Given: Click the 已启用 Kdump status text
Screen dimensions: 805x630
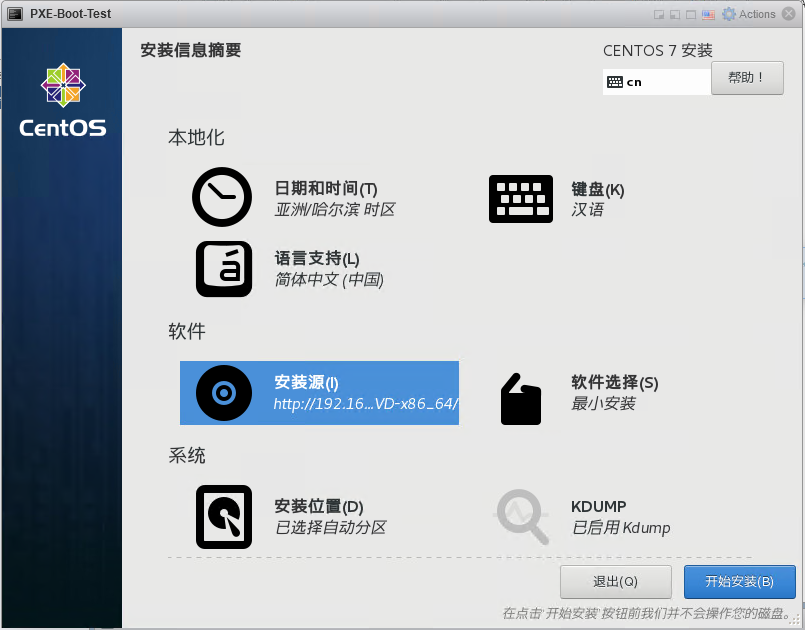Looking at the screenshot, I should (x=621, y=528).
